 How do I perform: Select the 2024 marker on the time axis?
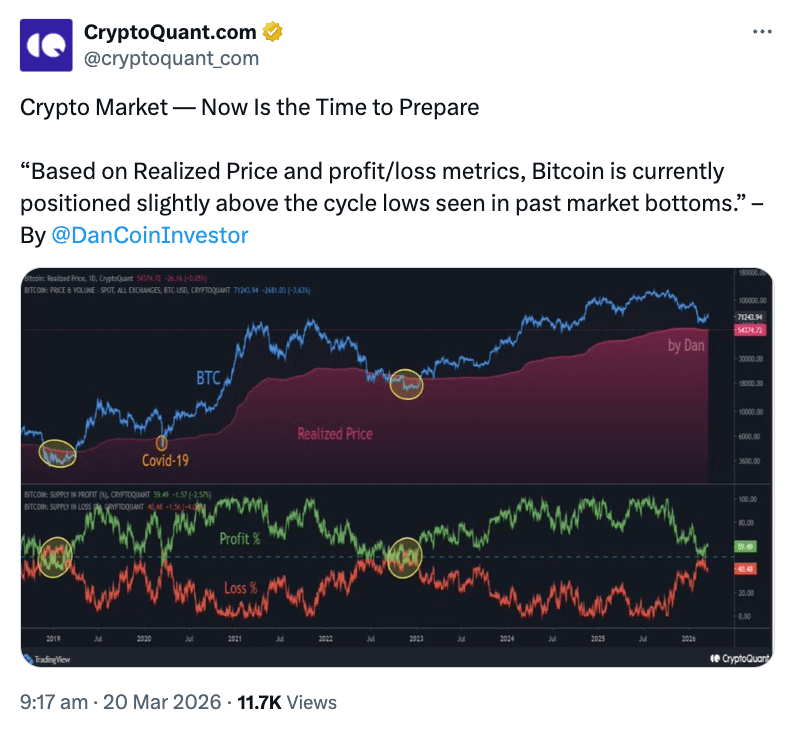tap(507, 638)
